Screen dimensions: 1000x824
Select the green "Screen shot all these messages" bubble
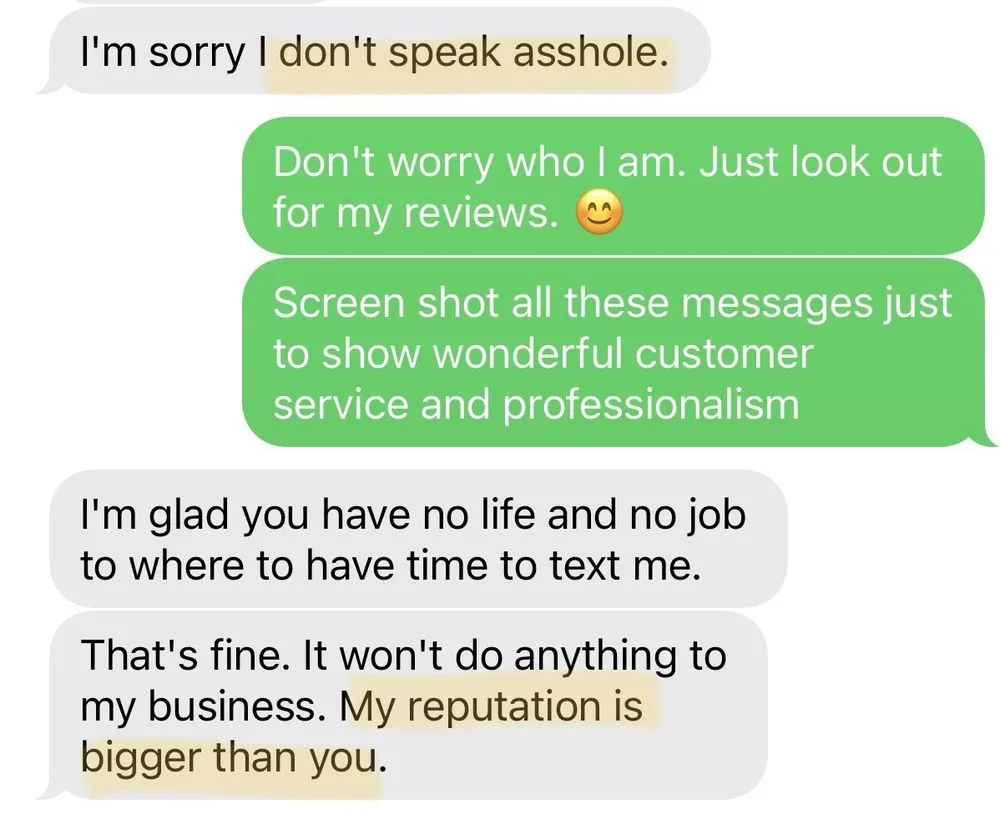click(x=614, y=353)
